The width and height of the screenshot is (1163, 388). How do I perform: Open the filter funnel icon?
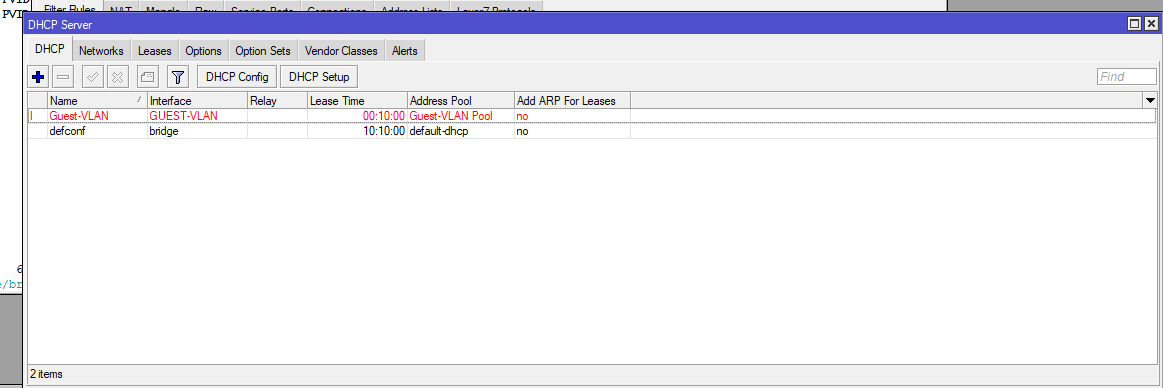178,76
